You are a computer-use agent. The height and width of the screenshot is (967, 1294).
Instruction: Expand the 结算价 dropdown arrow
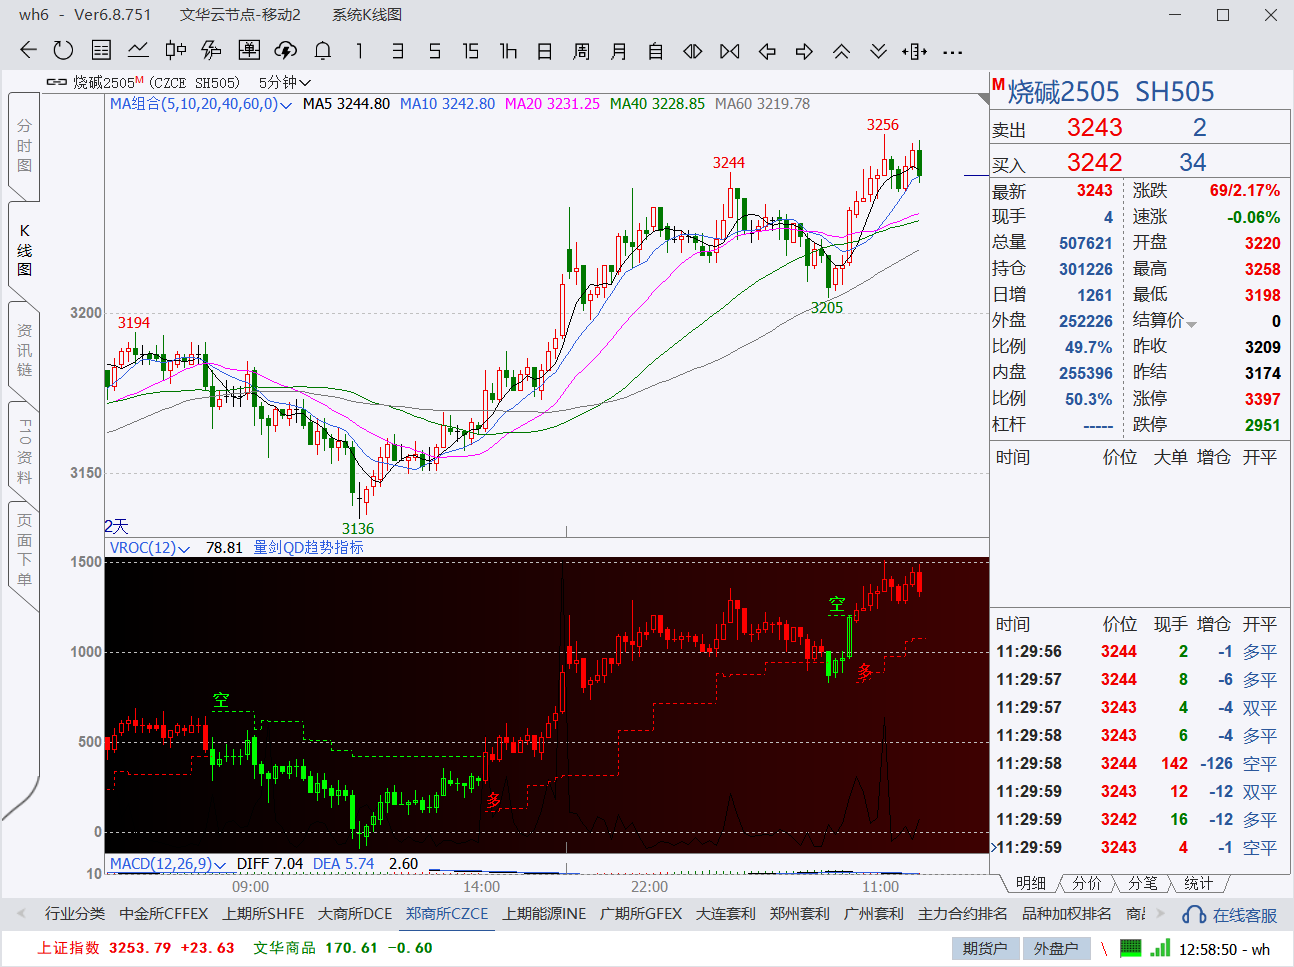(1191, 323)
